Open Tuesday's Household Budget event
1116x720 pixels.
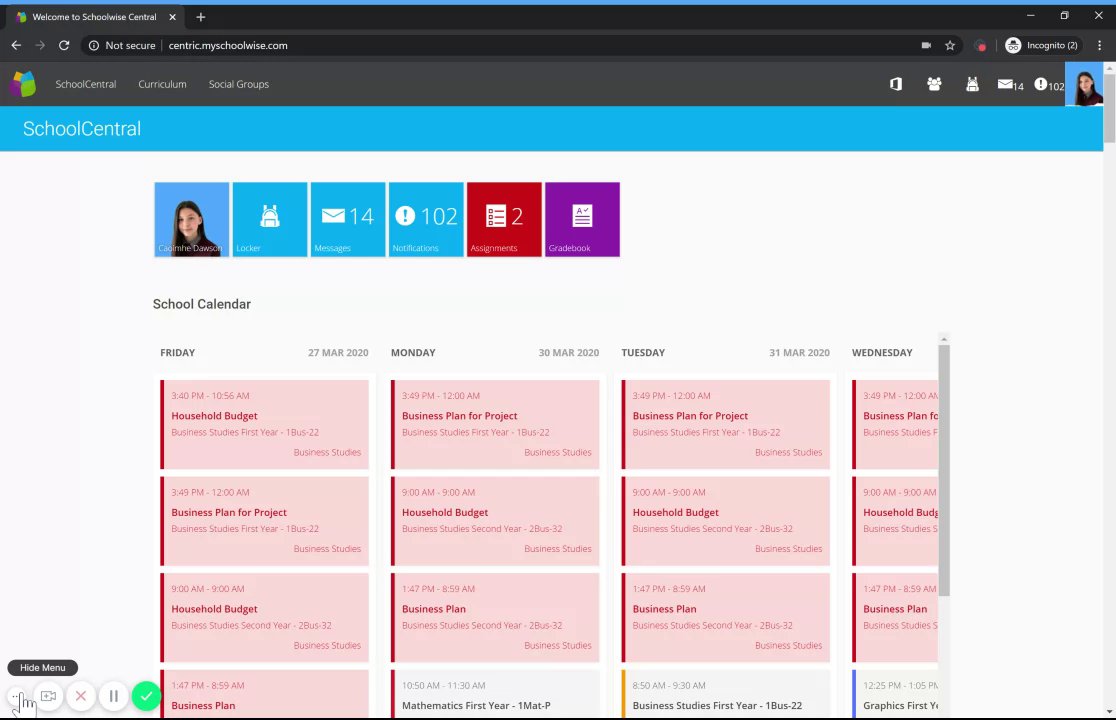(x=726, y=521)
